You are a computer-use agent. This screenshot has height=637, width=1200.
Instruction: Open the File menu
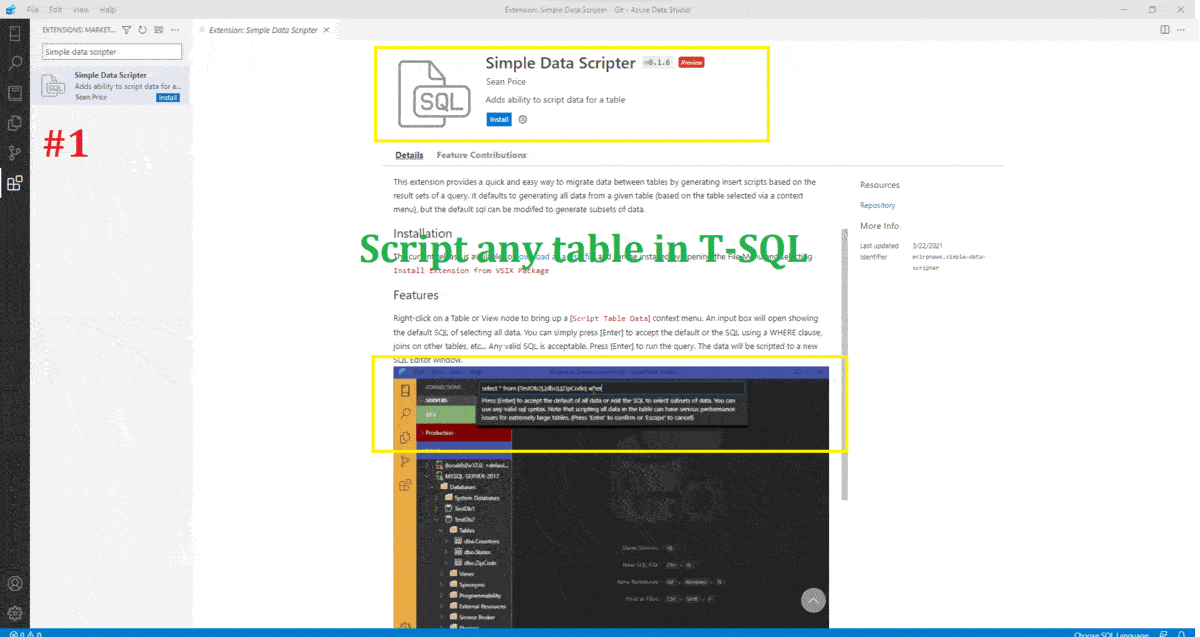click(33, 9)
